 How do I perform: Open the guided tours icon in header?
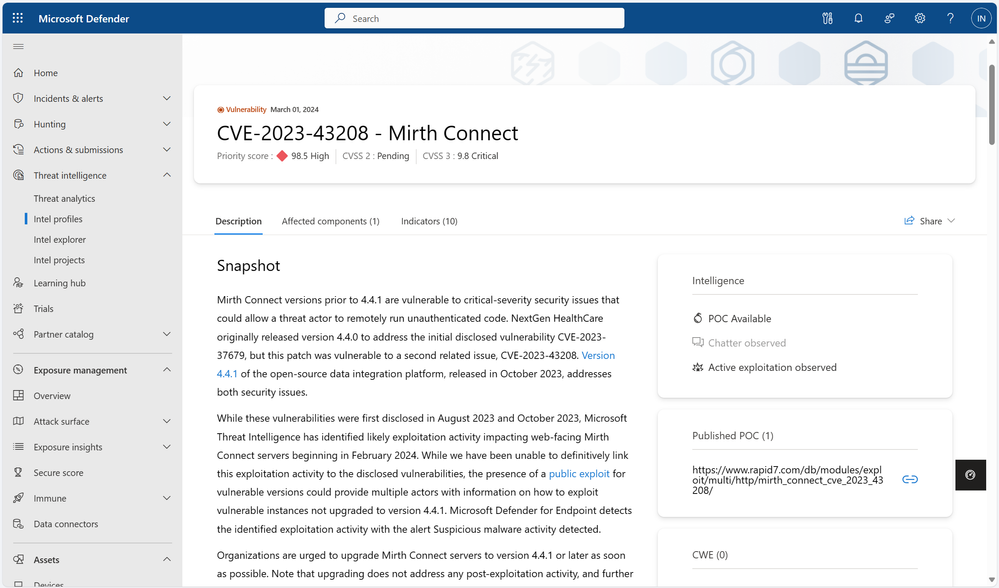click(827, 18)
